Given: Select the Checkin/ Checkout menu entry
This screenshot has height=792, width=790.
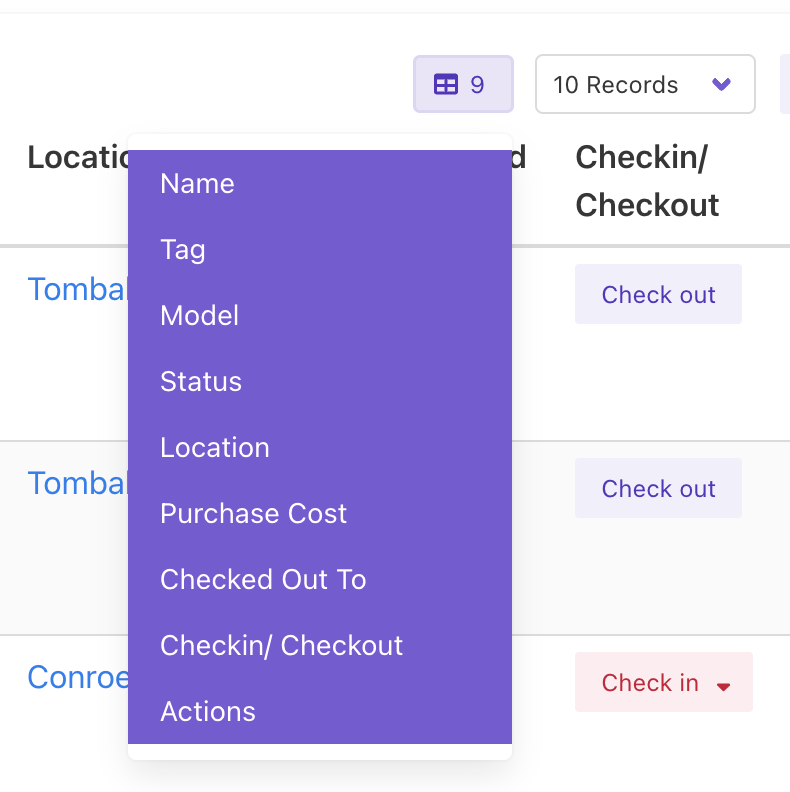Looking at the screenshot, I should [x=281, y=646].
